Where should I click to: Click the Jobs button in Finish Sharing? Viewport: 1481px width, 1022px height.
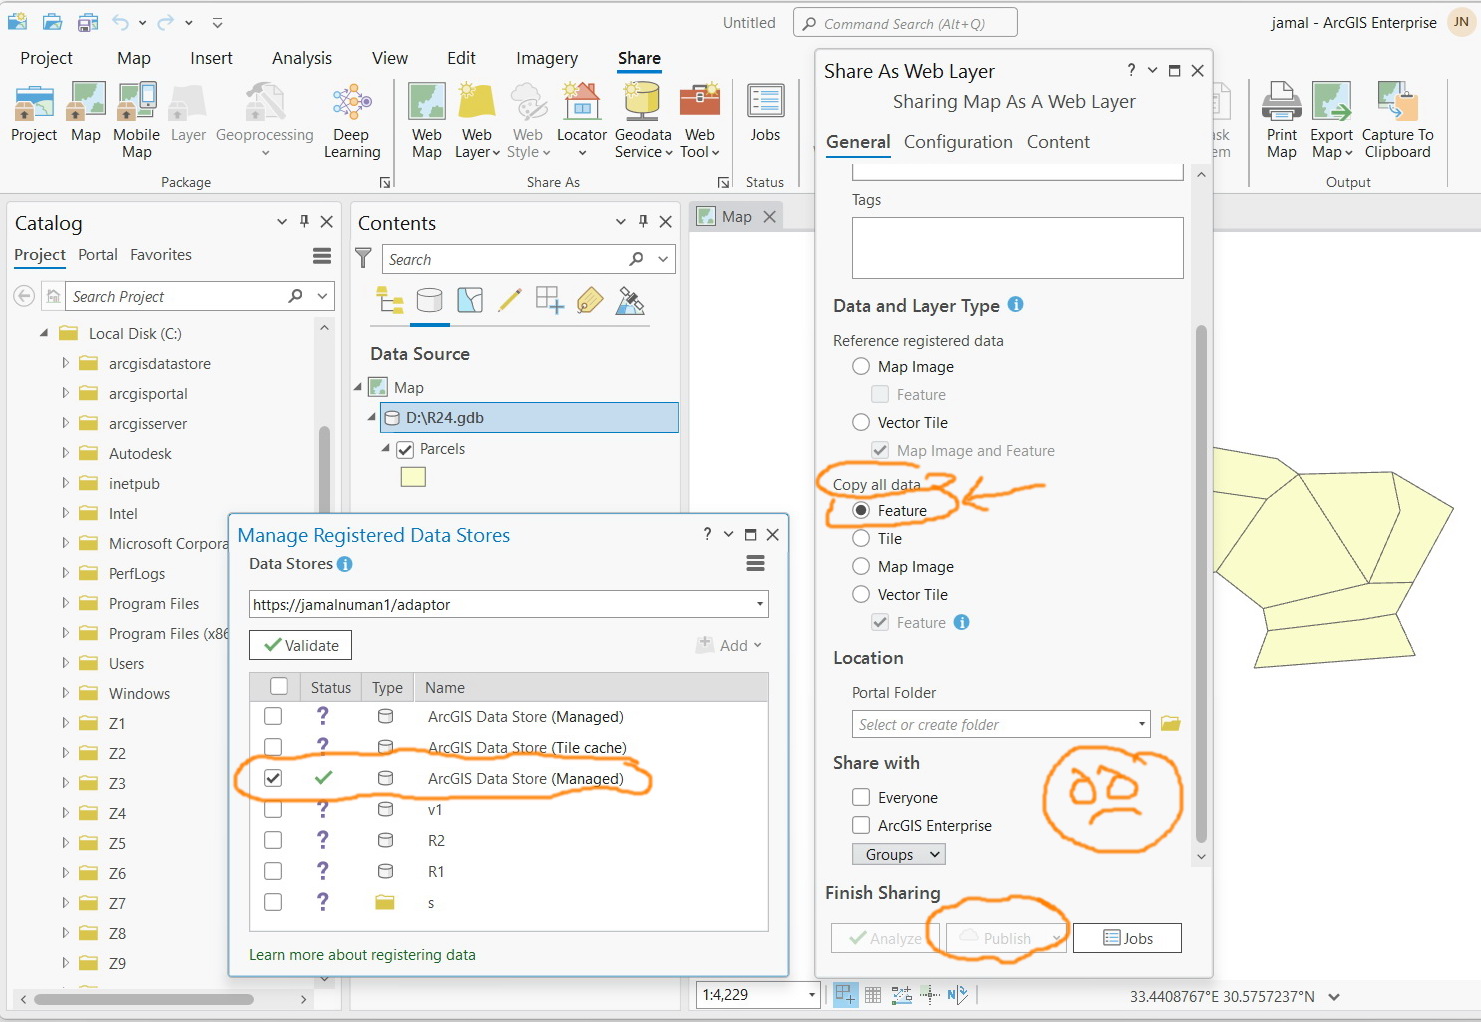1127,938
